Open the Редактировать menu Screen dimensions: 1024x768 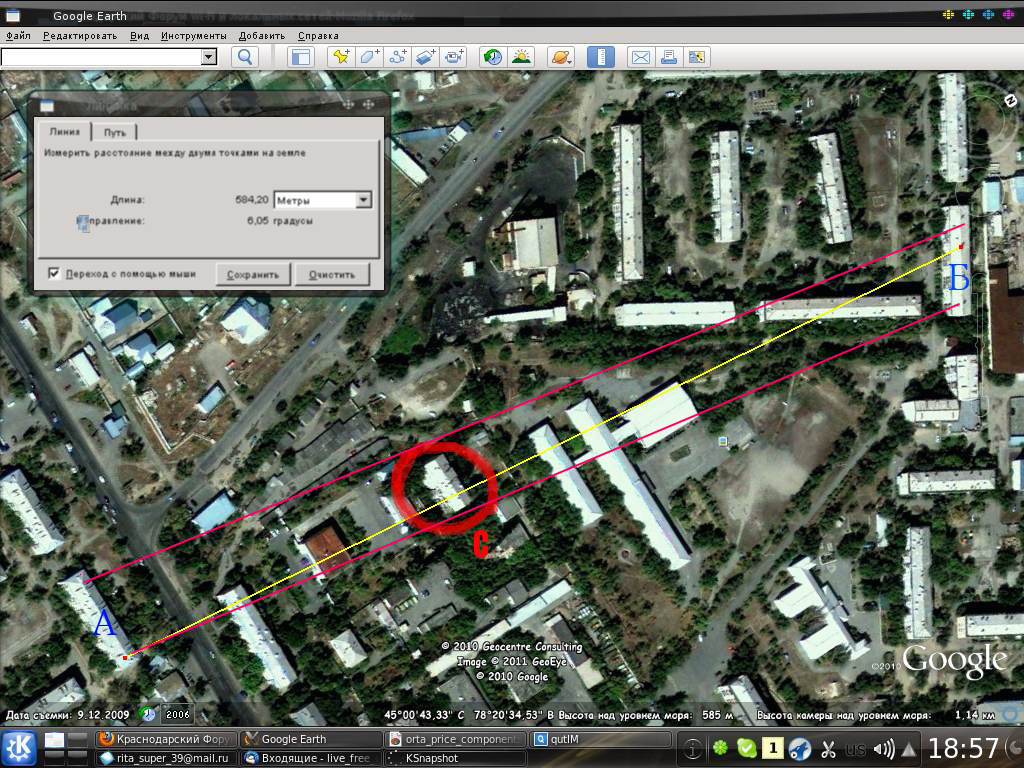point(80,35)
